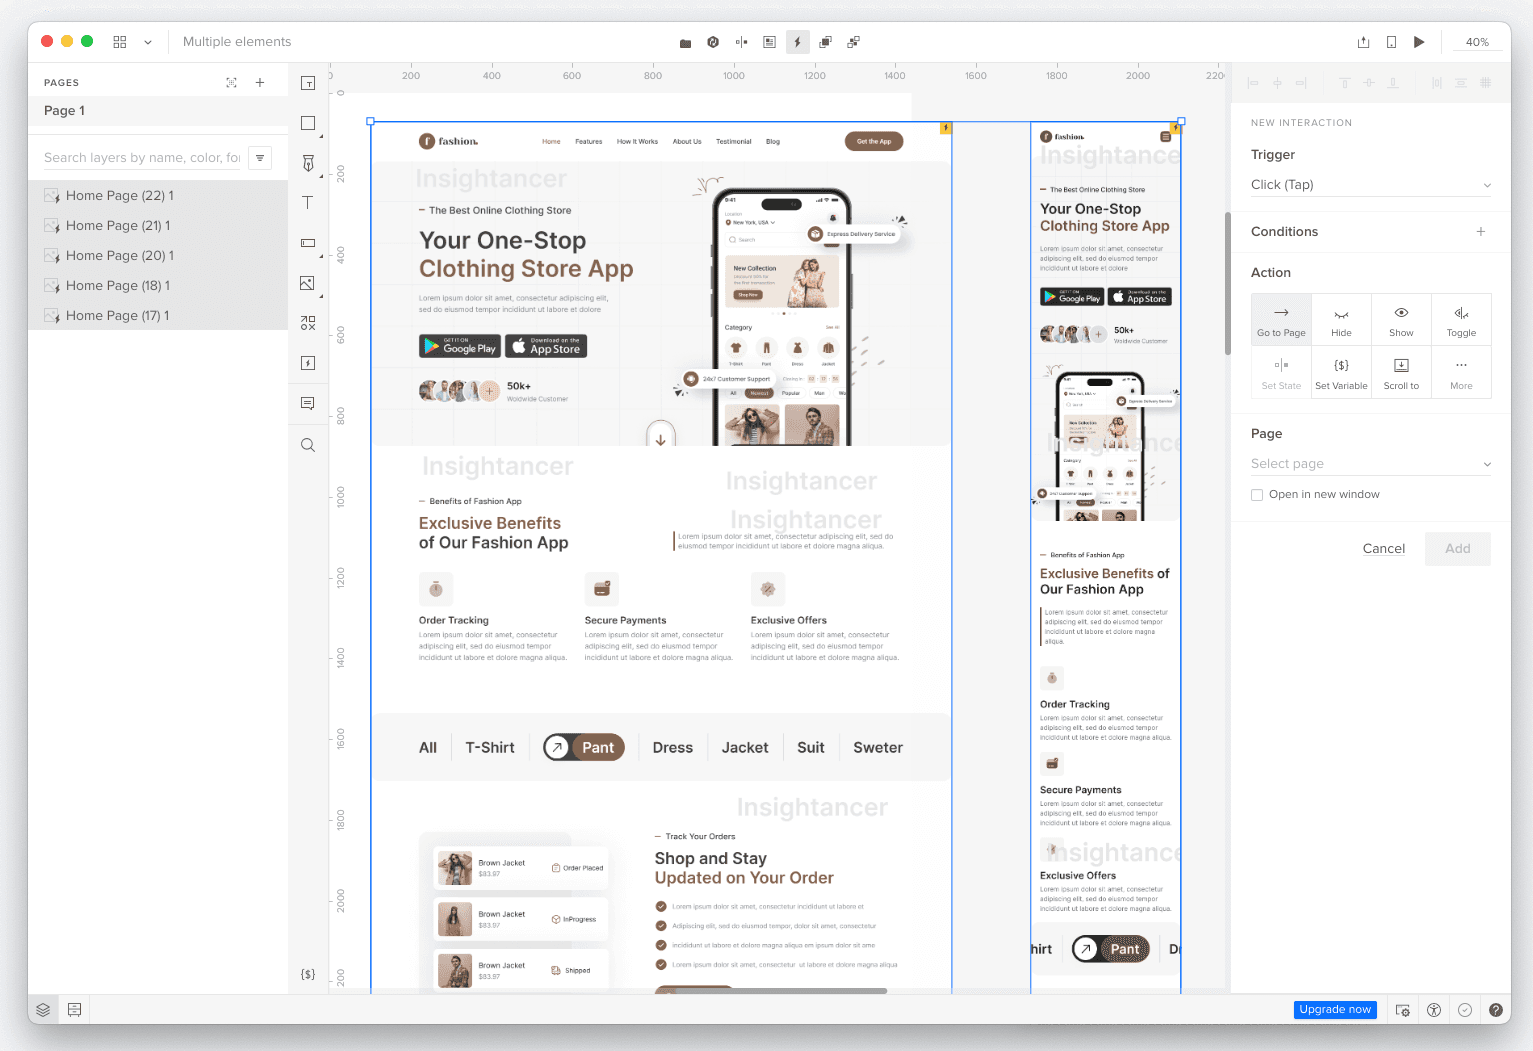Open the Comments panel at bottom left
This screenshot has height=1051, width=1533.
(74, 1009)
